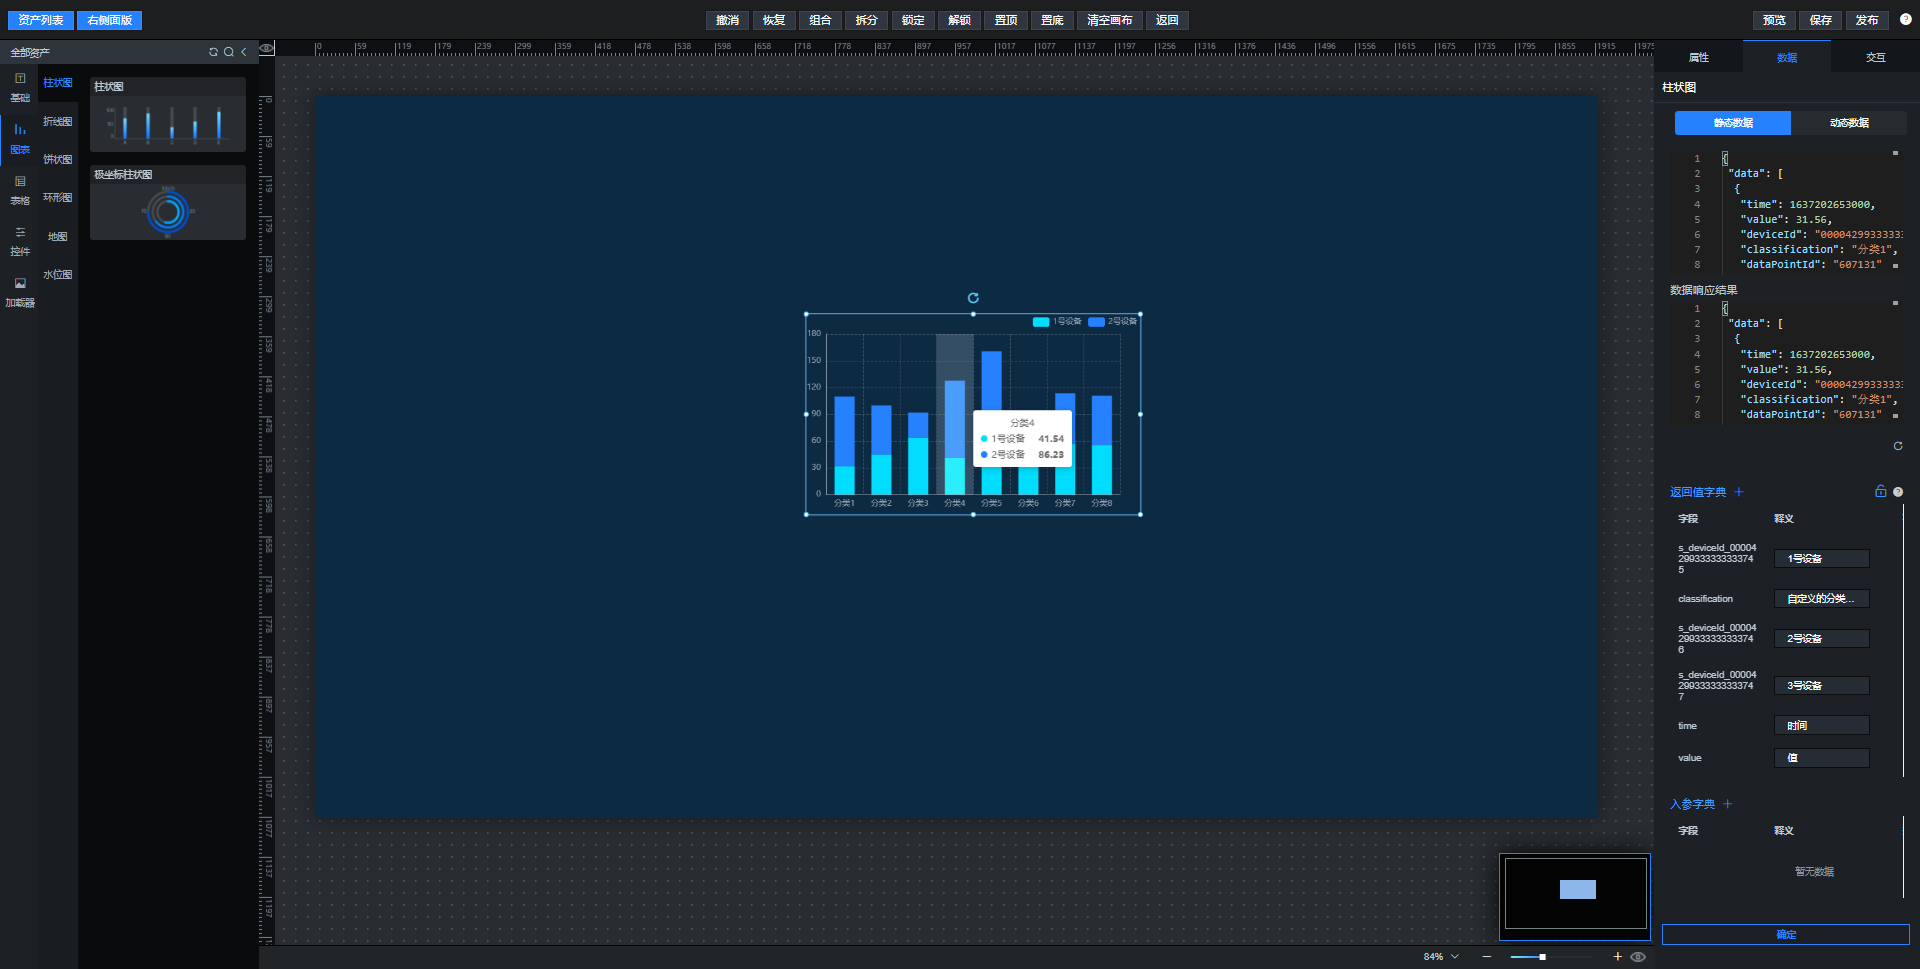The width and height of the screenshot is (1920, 969).
Task: Open the help tip for 返回值字典
Action: (x=1898, y=492)
